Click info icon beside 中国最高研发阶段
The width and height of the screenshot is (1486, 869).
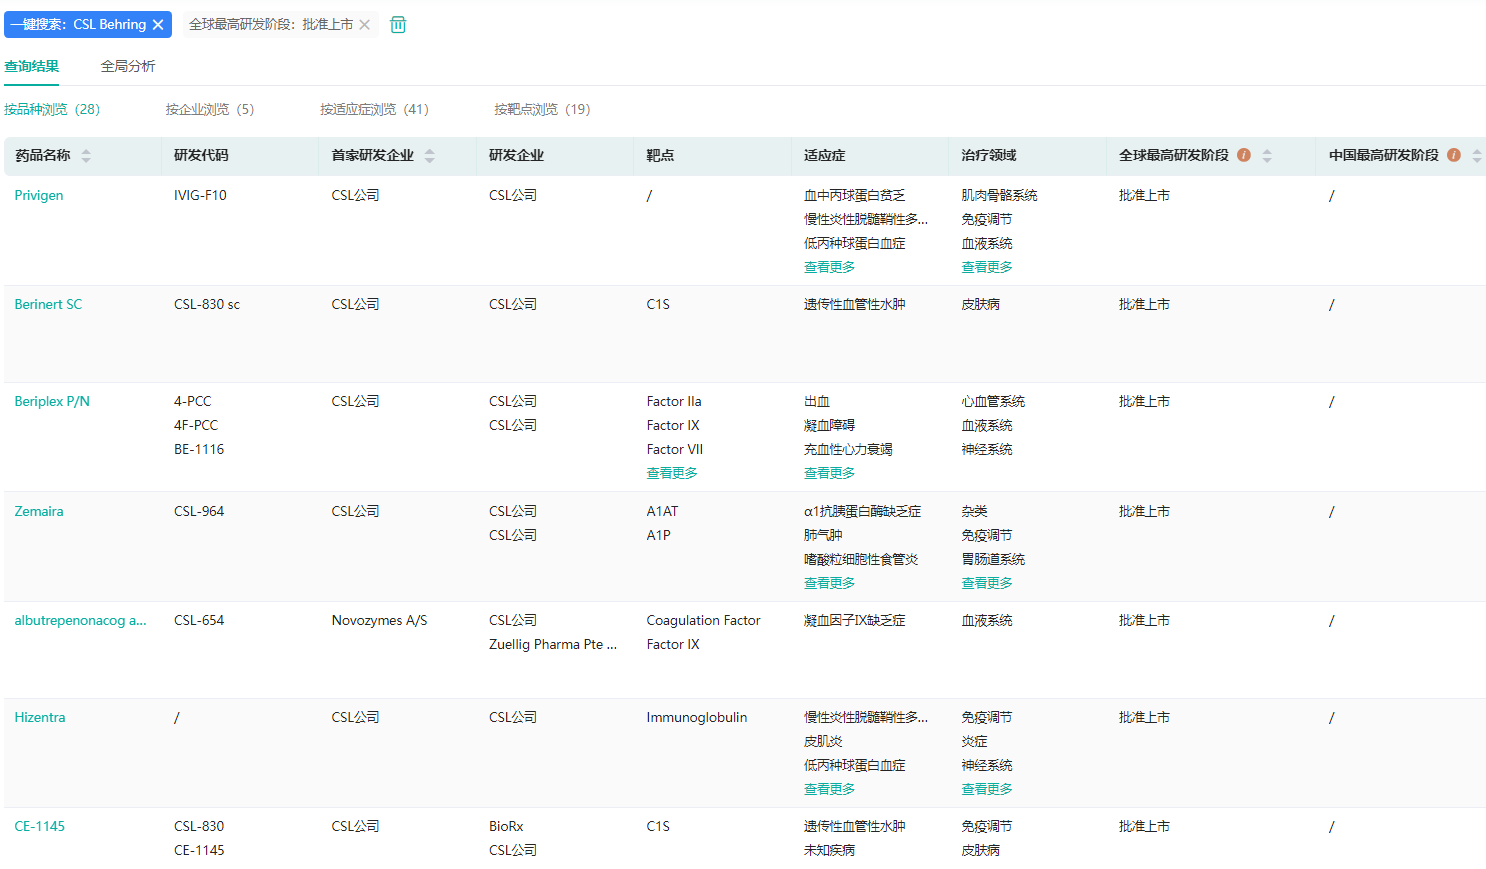pyautogui.click(x=1454, y=155)
